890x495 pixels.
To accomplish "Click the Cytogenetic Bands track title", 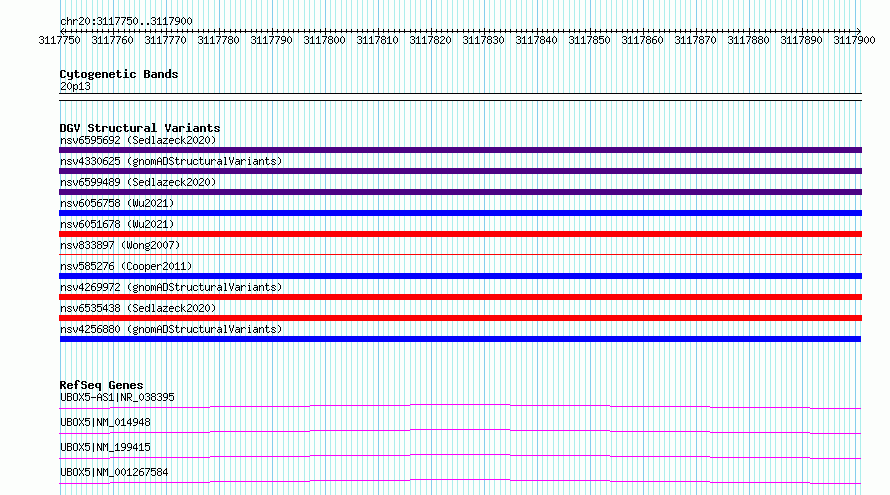I will 119,74.
